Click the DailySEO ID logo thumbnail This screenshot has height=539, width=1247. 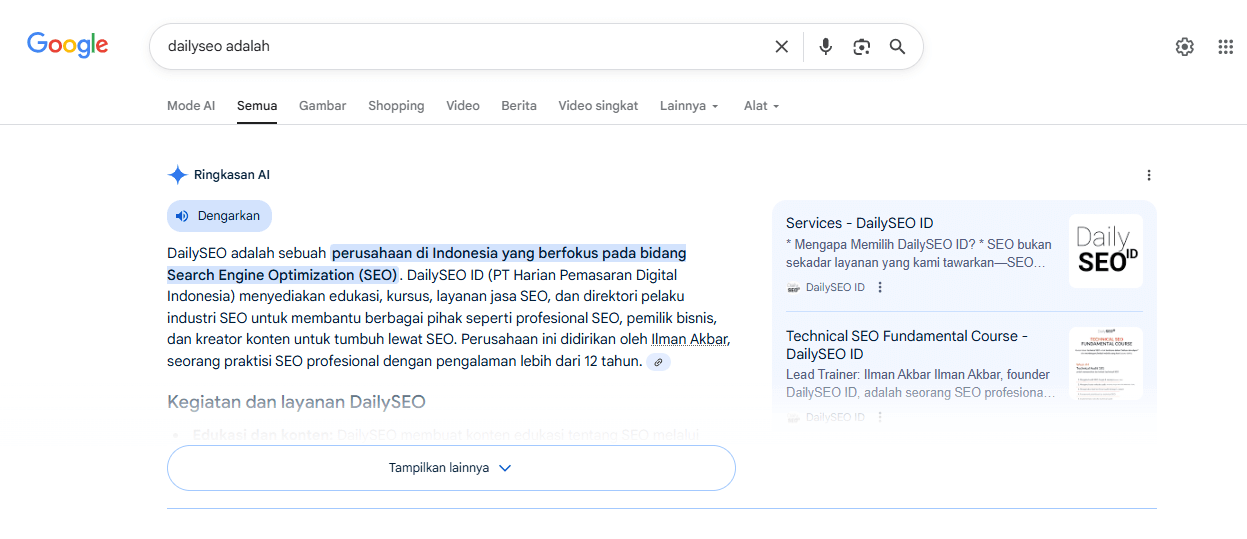click(1105, 251)
